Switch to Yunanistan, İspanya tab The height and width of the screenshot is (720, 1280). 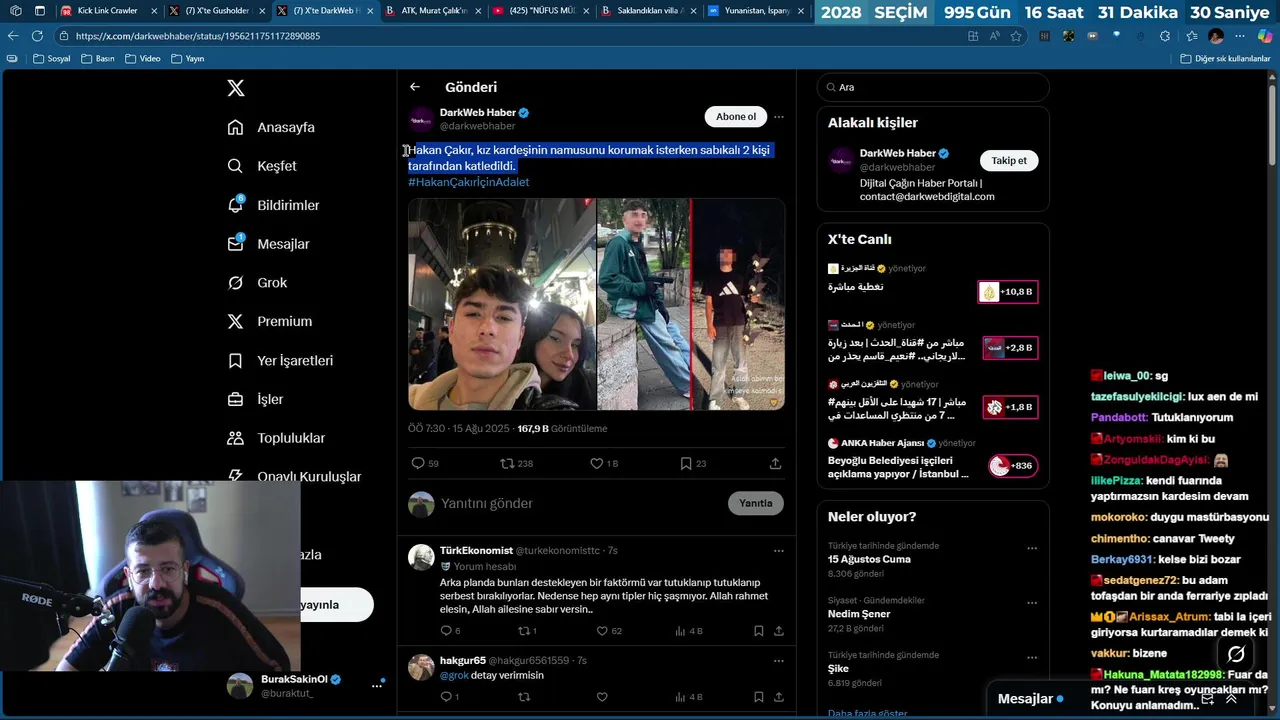click(x=757, y=11)
